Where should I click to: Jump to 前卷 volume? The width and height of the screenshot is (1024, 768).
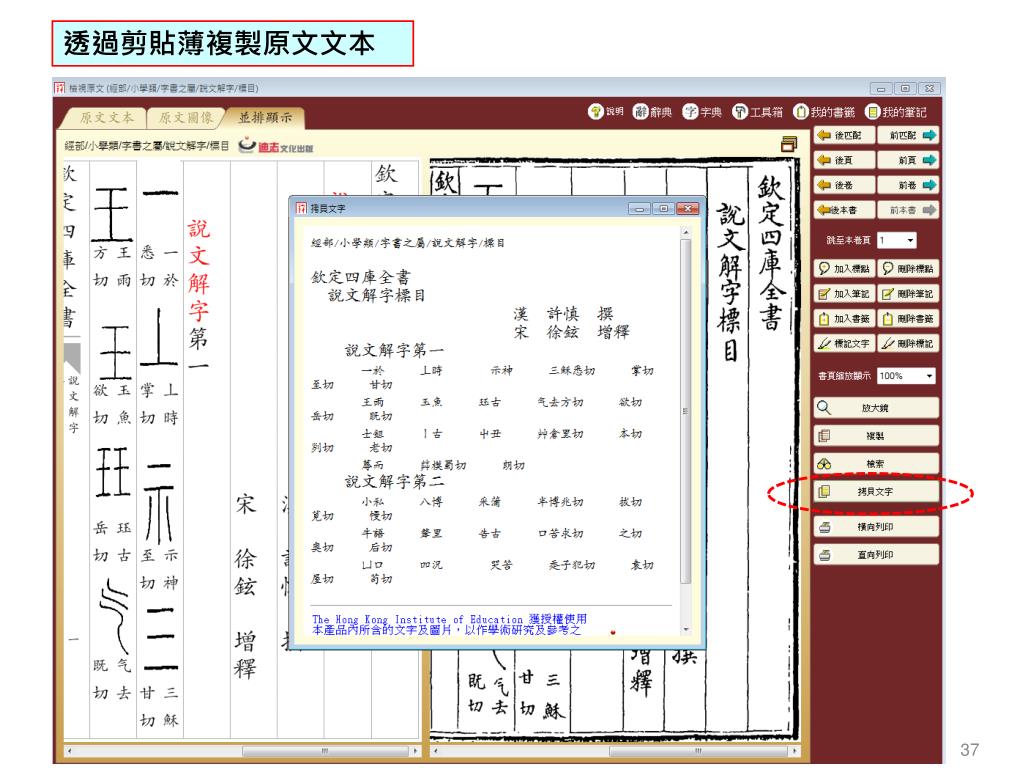908,185
